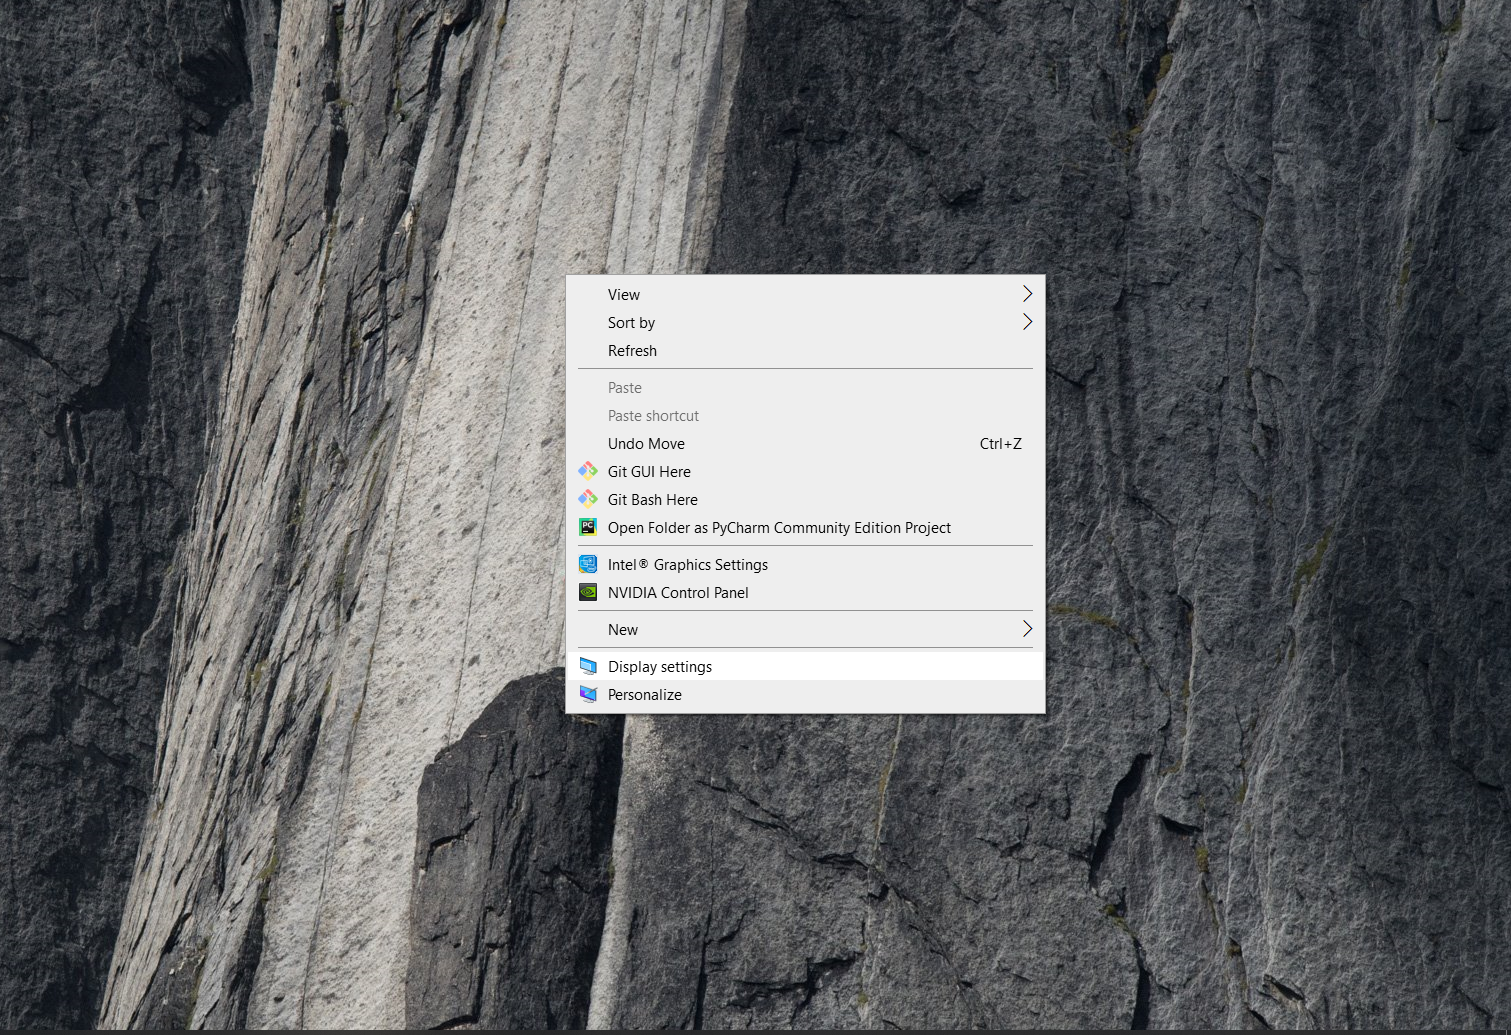
Task: Click the Display settings monitor icon
Action: click(x=588, y=666)
